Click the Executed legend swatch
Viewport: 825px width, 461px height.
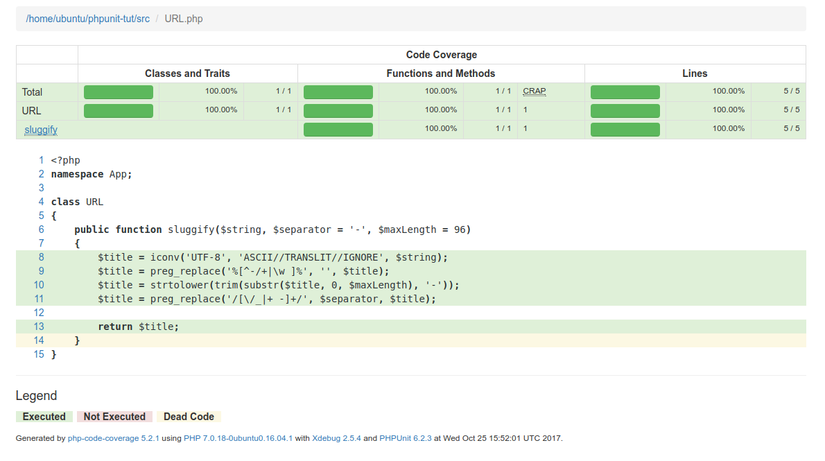(44, 417)
